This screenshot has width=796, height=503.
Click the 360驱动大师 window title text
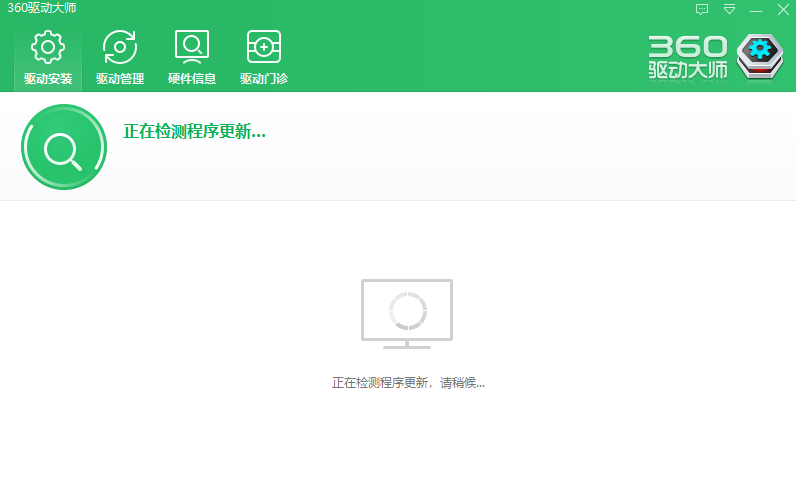point(42,8)
